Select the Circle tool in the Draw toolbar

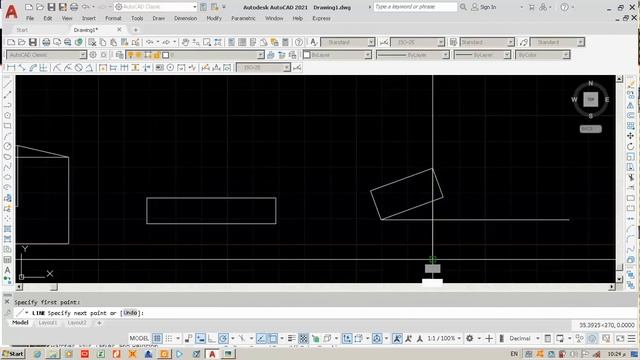point(7,146)
